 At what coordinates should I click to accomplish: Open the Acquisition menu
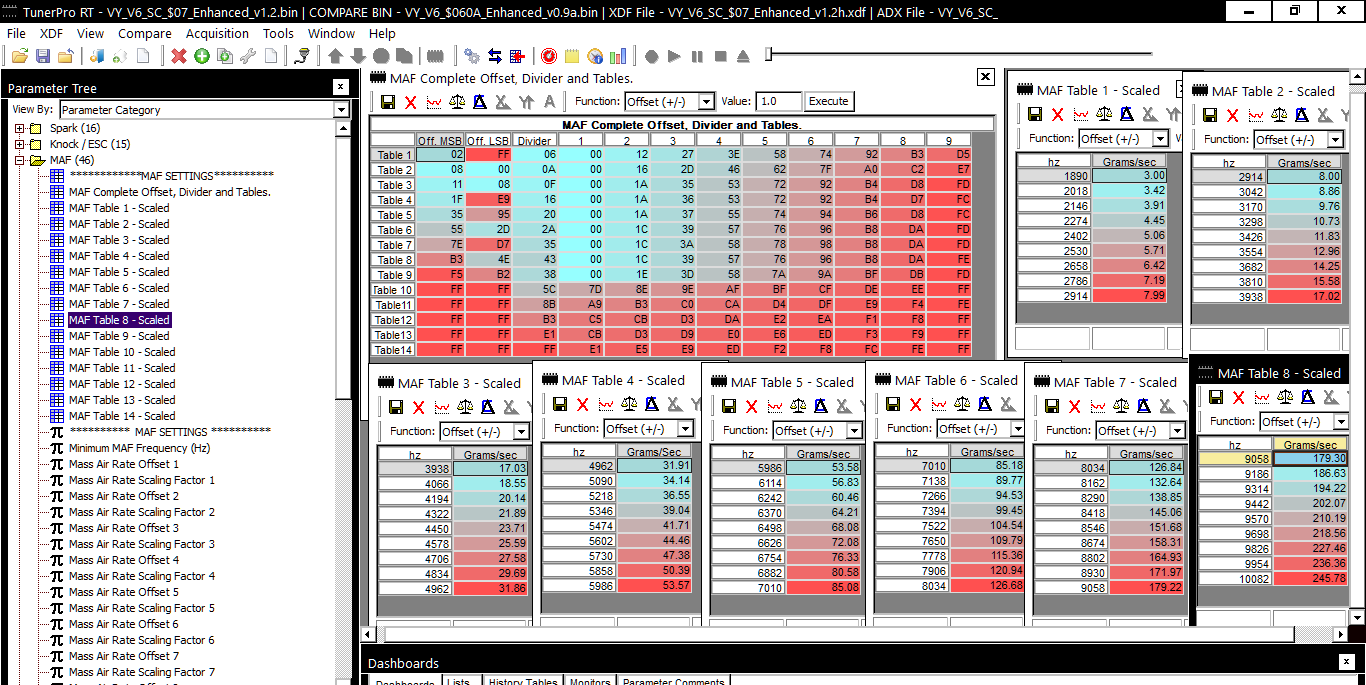point(217,33)
